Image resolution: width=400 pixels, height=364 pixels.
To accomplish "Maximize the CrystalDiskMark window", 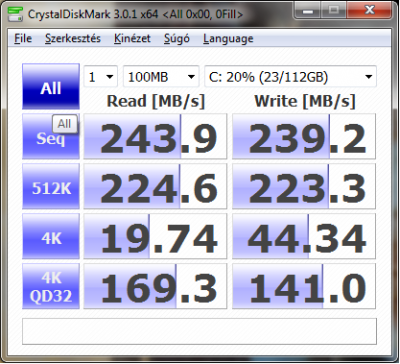I will point(334,10).
